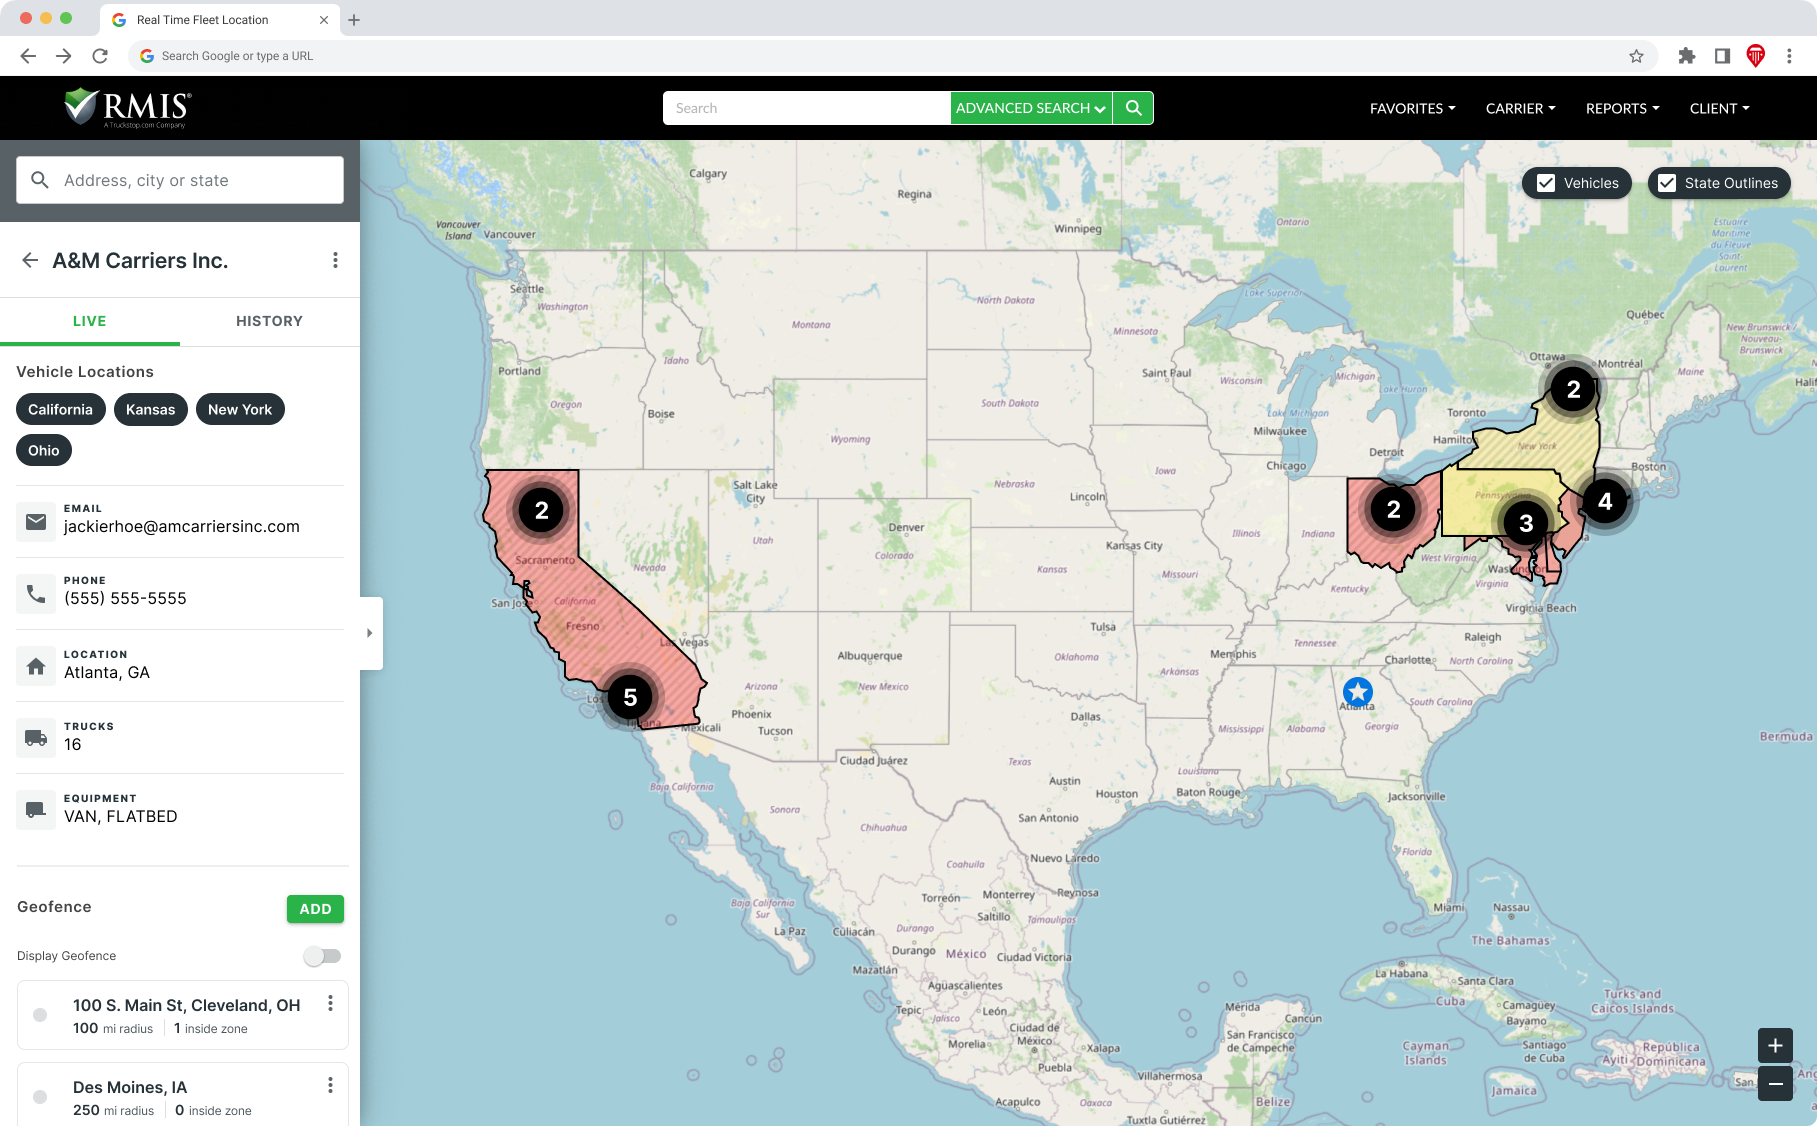Expand the REPORTS dropdown
This screenshot has height=1126, width=1817.
point(1621,108)
